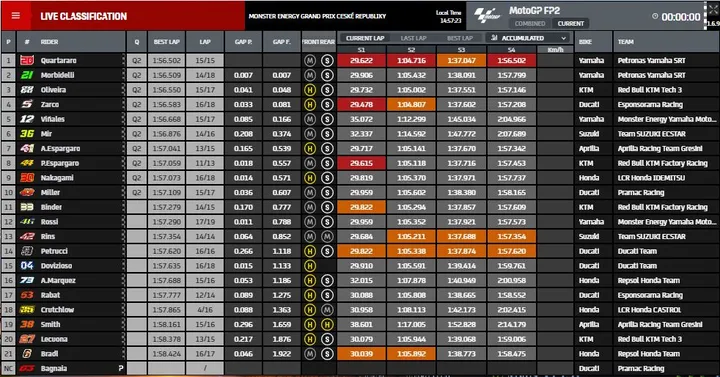This screenshot has height=377, width=720.
Task: Click Oliveira's number 88 badge
Action: 27,90
